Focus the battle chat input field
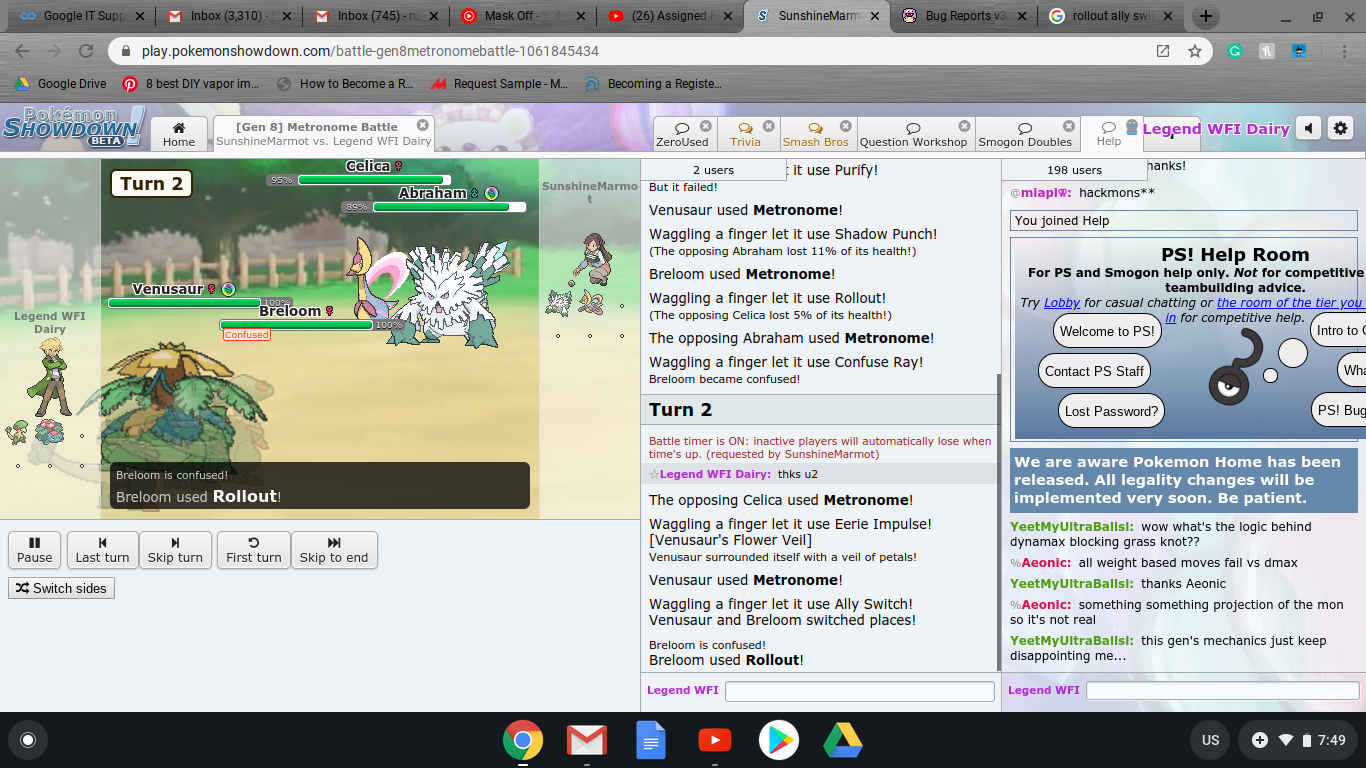 tap(860, 691)
